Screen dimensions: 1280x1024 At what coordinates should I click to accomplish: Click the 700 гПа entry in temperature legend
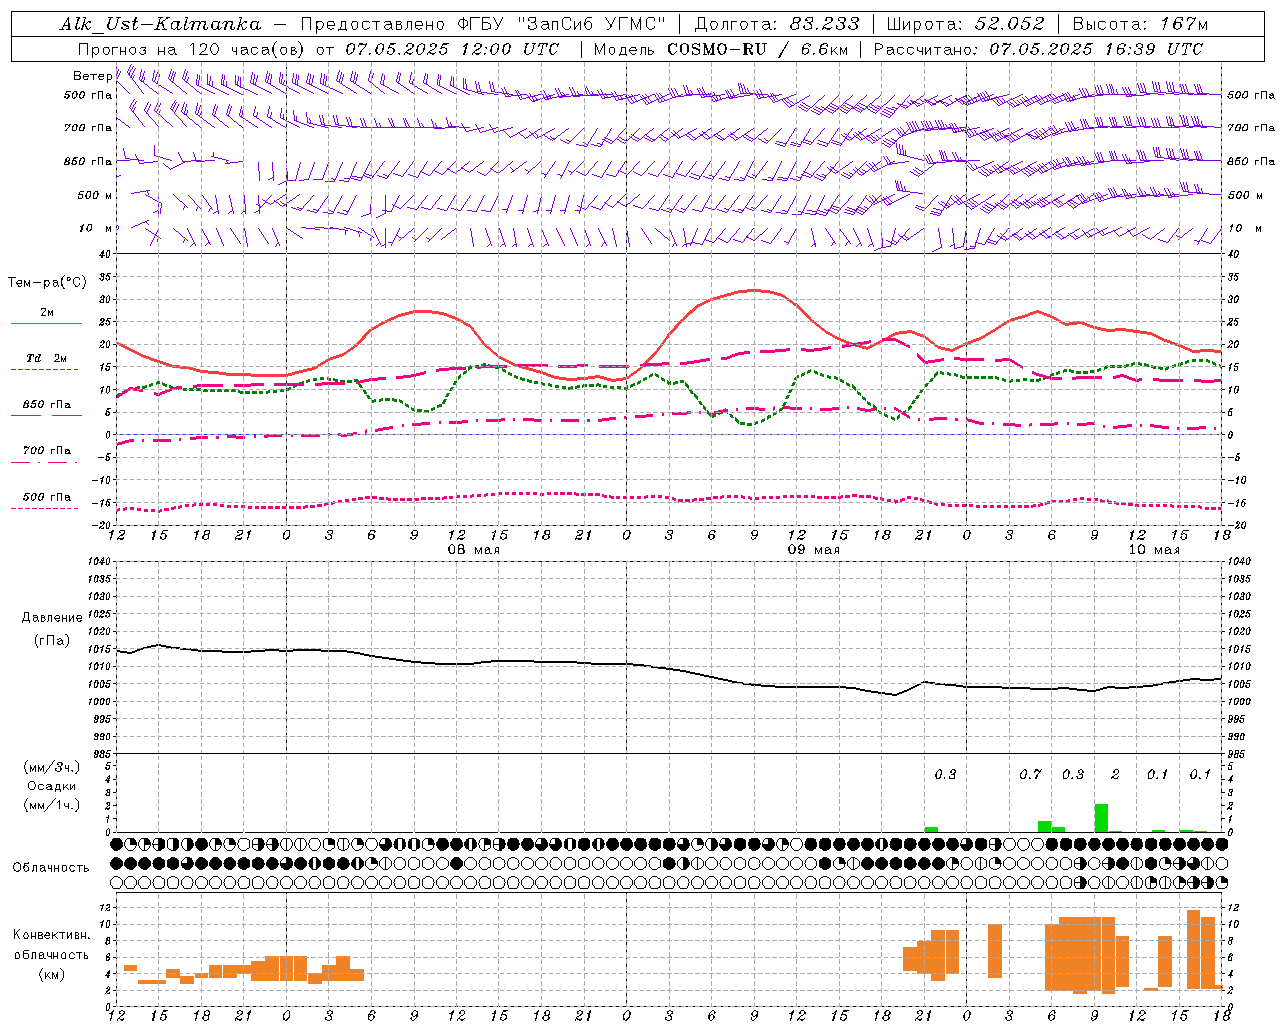(x=47, y=451)
